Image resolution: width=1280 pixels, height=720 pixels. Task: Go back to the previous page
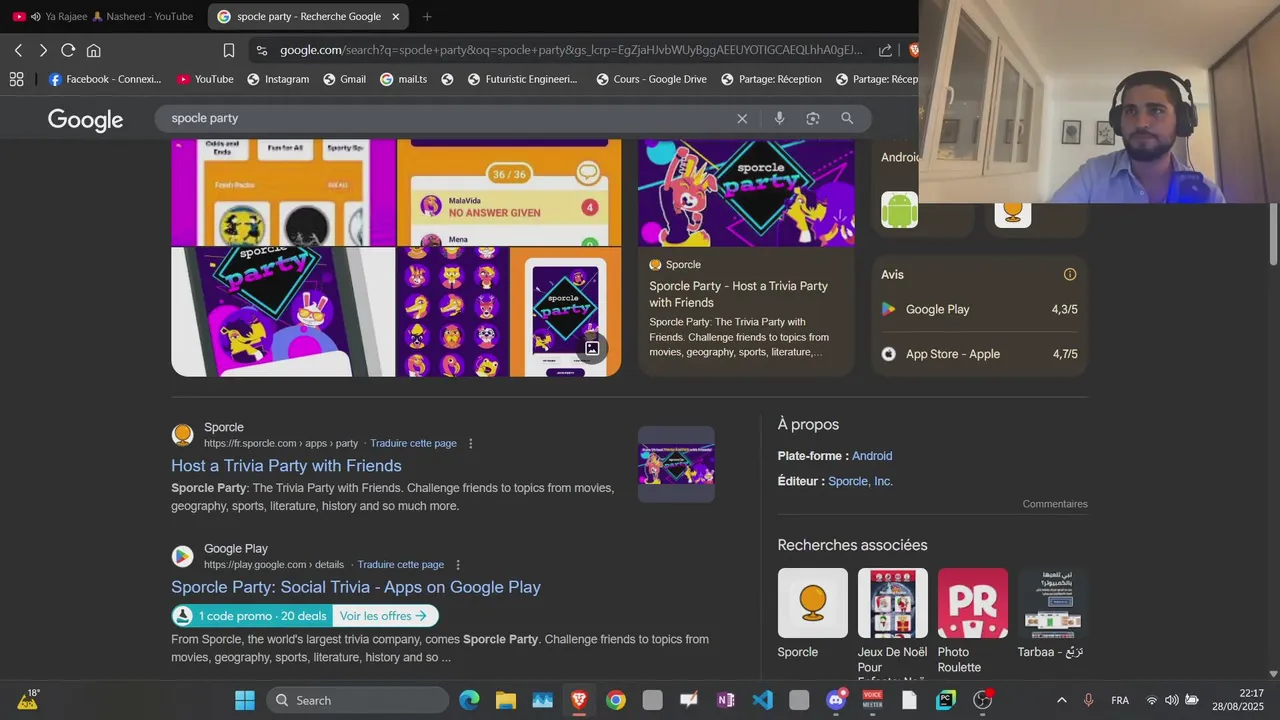pos(18,50)
